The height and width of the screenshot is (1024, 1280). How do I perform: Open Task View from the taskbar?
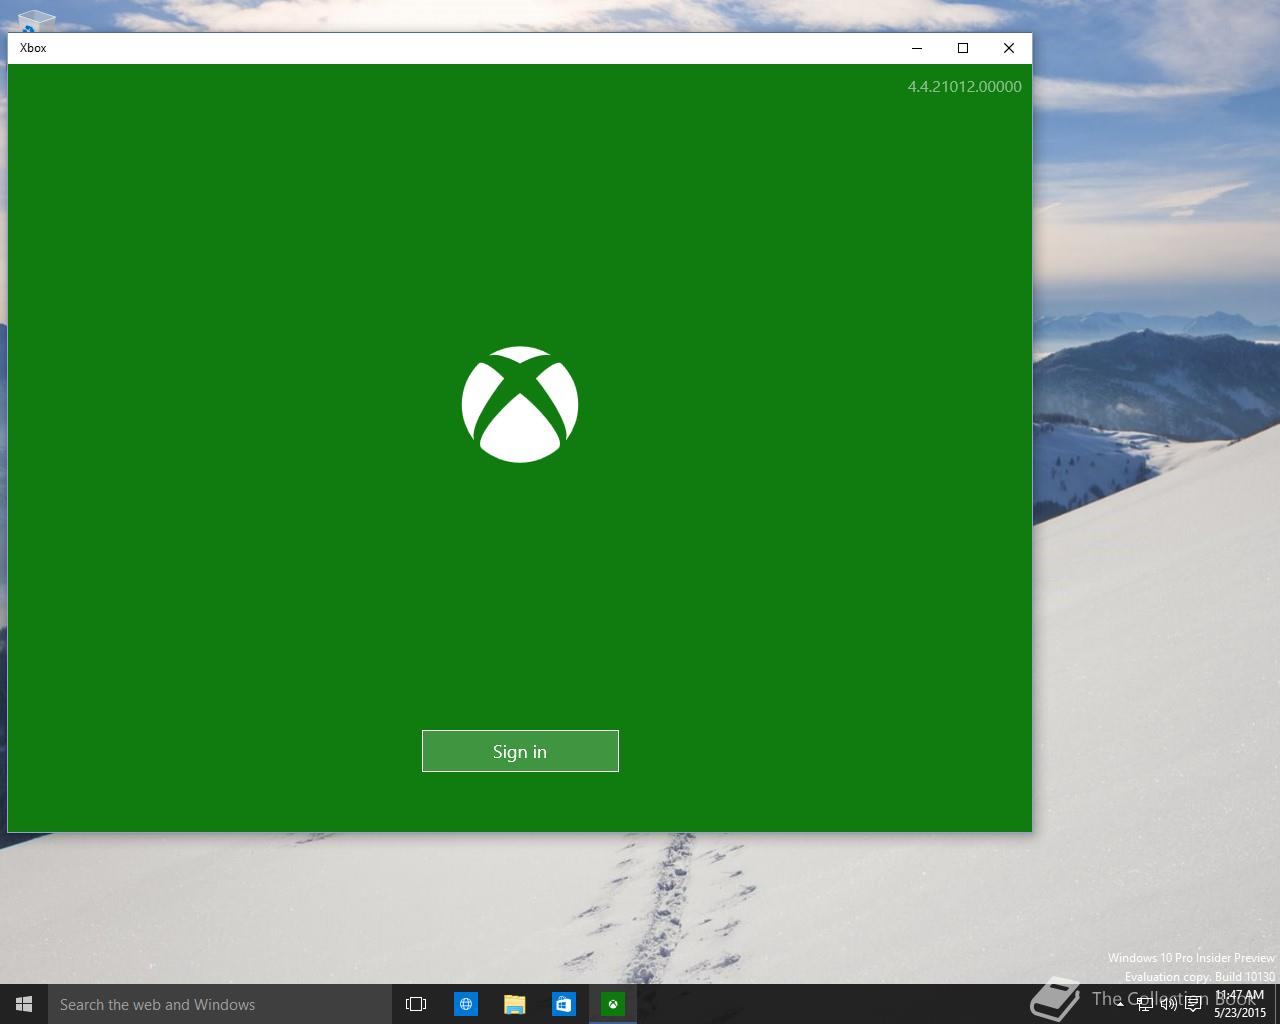[x=416, y=1004]
